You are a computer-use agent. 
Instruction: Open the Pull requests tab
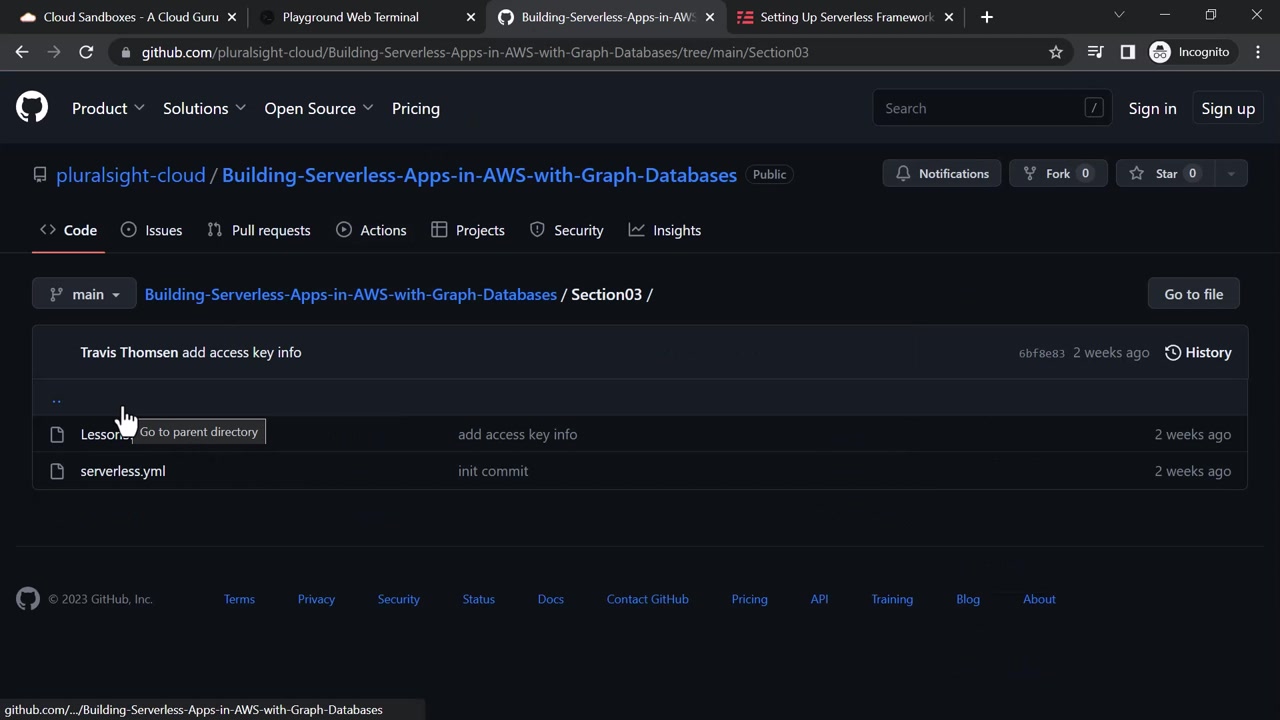tap(259, 230)
